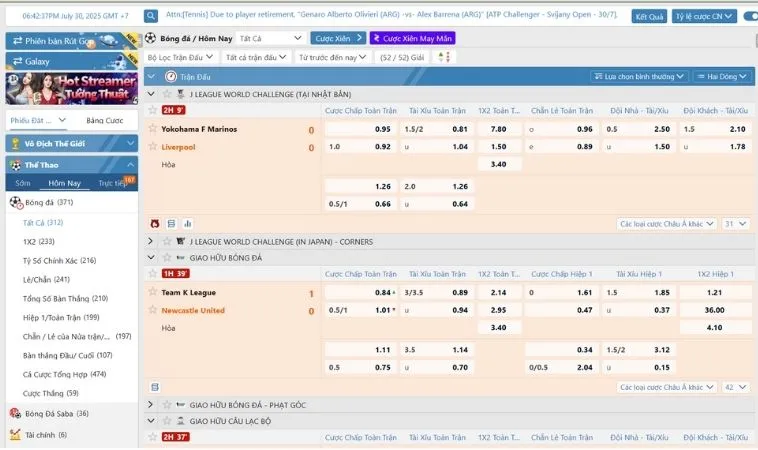Click Team K League 1X2 odds 2.14
758x450 pixels.
(498, 292)
